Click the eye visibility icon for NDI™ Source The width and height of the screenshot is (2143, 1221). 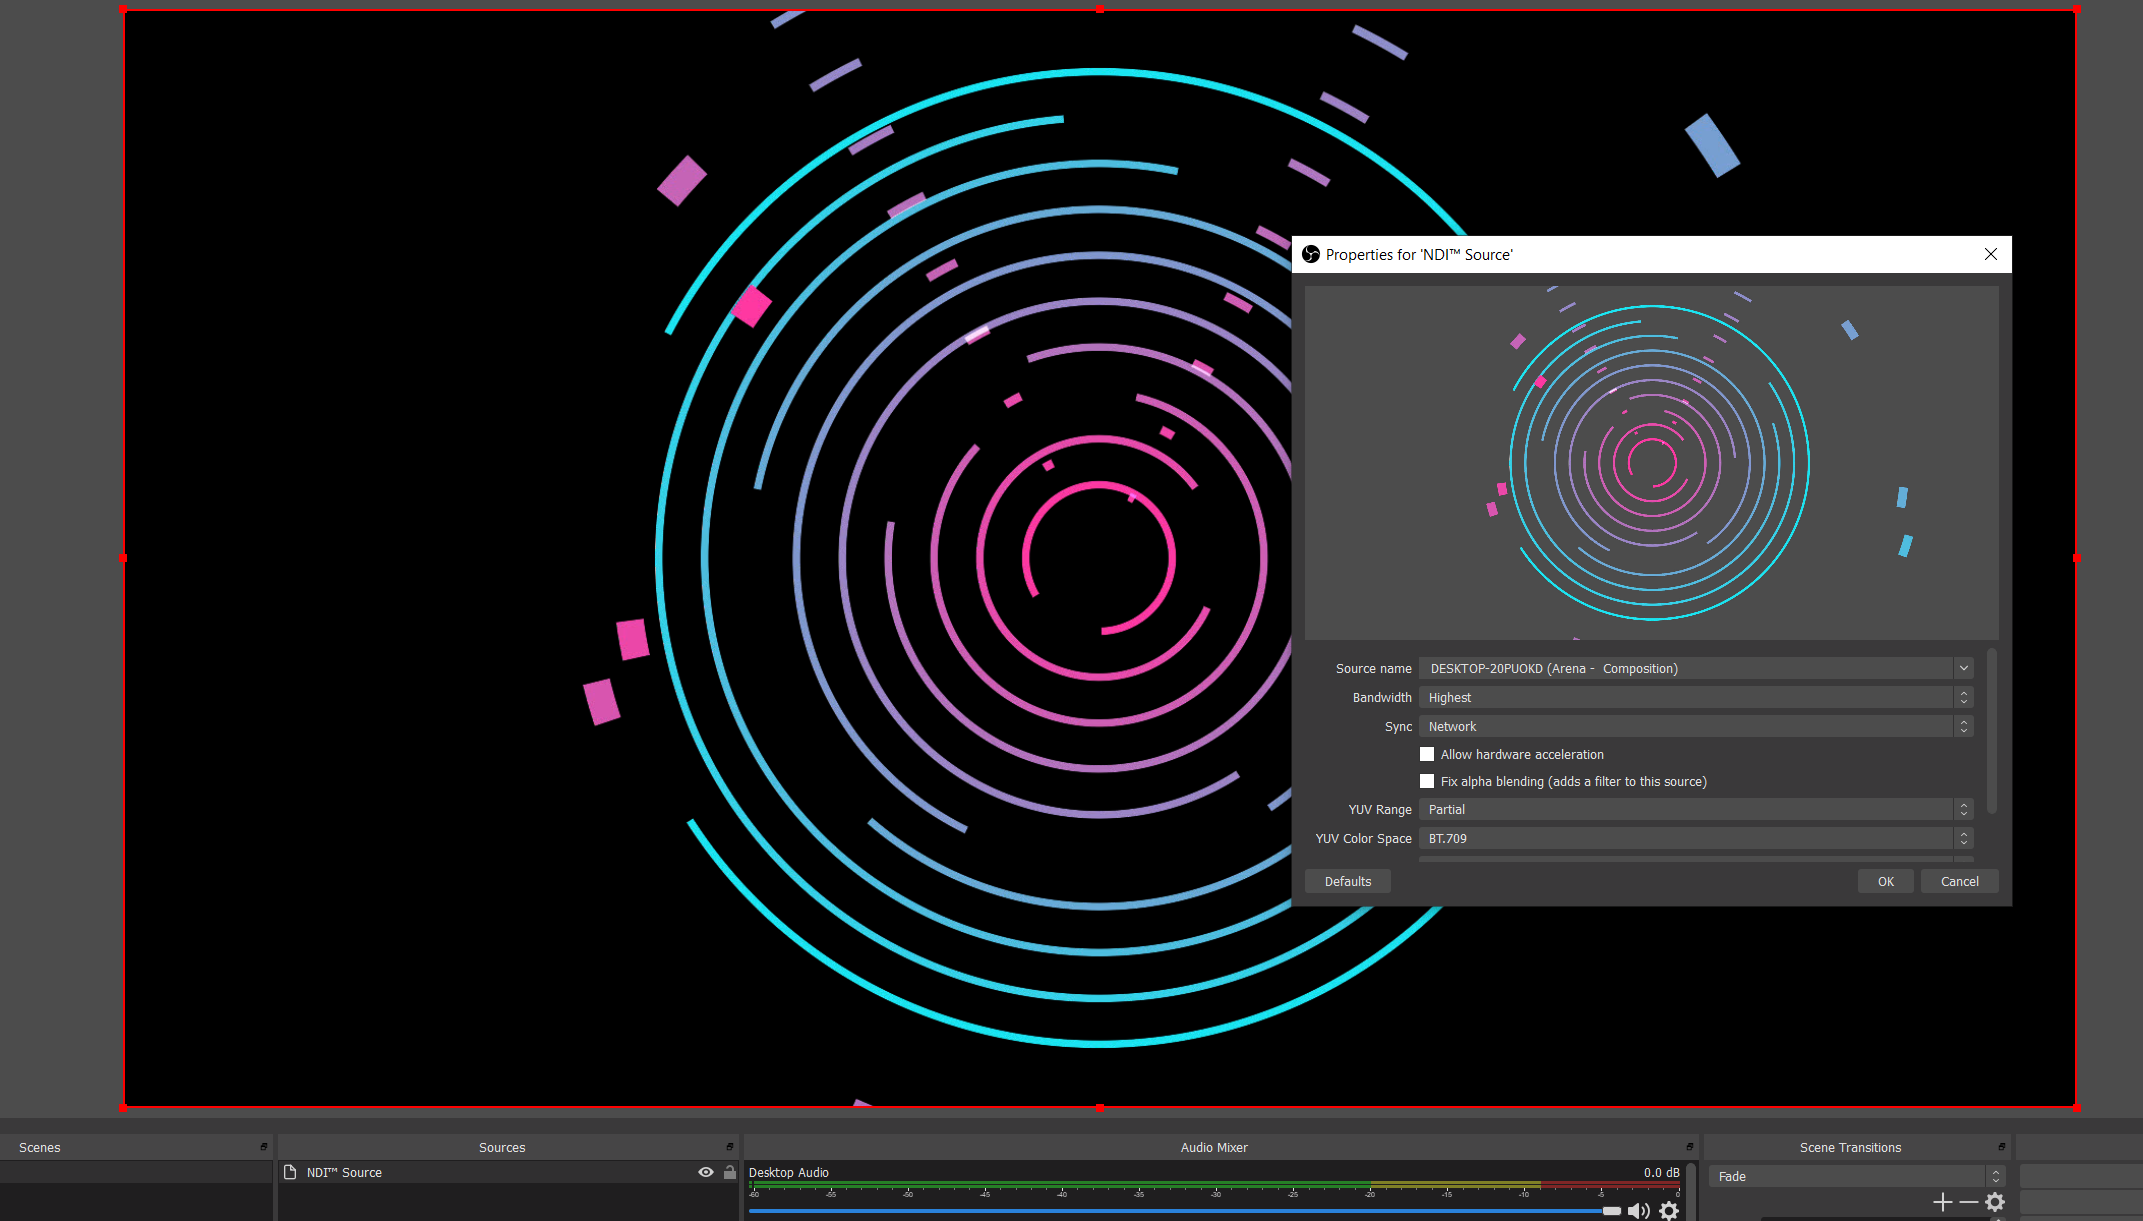click(x=706, y=1172)
